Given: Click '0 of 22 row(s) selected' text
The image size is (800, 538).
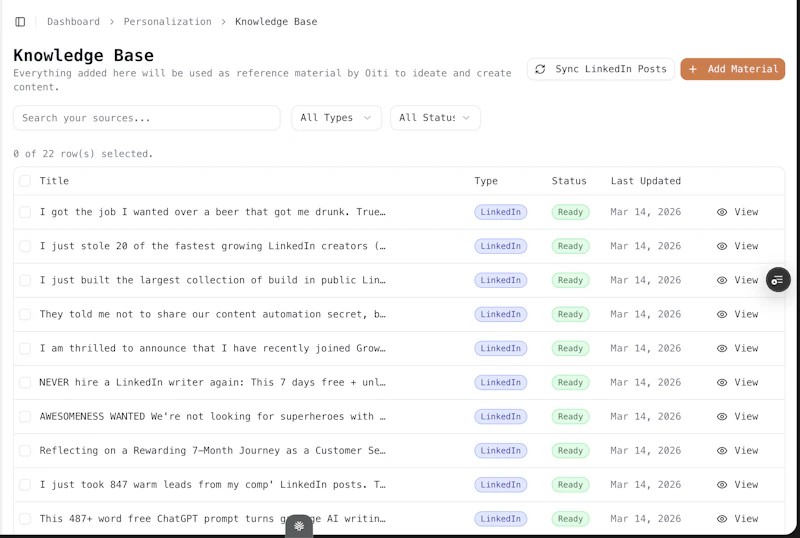Looking at the screenshot, I should (x=83, y=154).
